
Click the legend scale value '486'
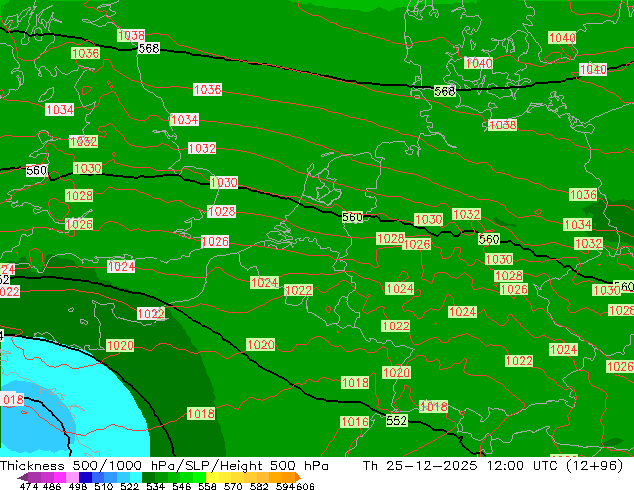click(52, 486)
